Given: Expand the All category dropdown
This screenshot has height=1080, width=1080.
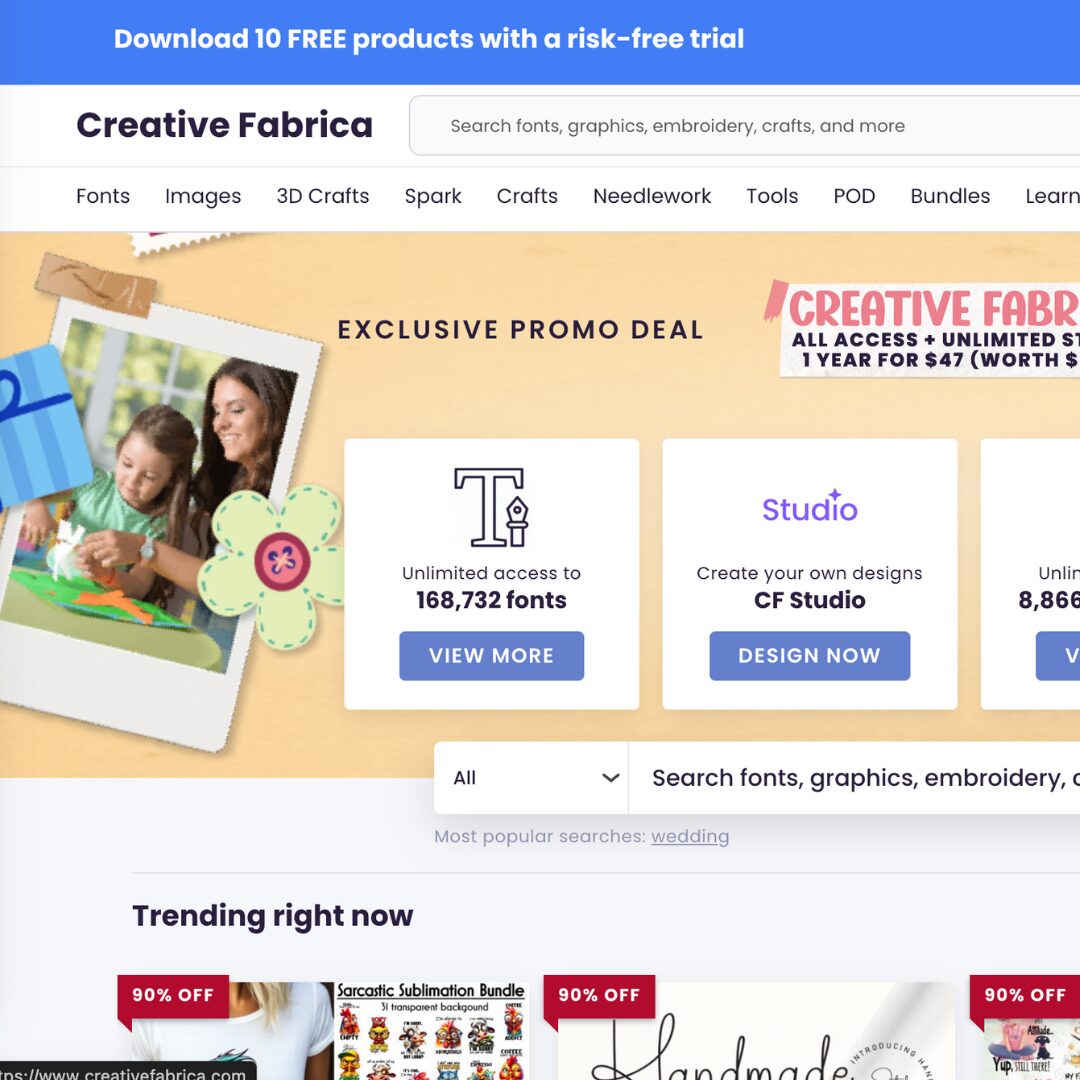Looking at the screenshot, I should (531, 778).
